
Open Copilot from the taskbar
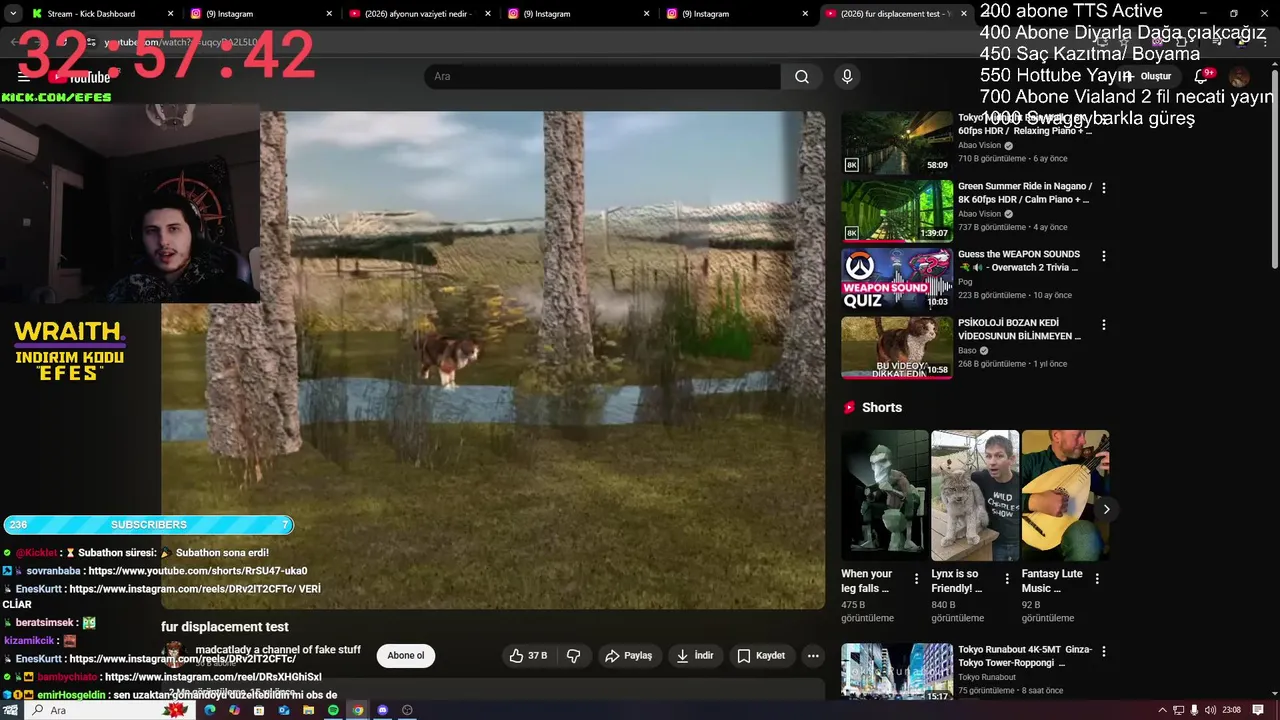click(234, 710)
